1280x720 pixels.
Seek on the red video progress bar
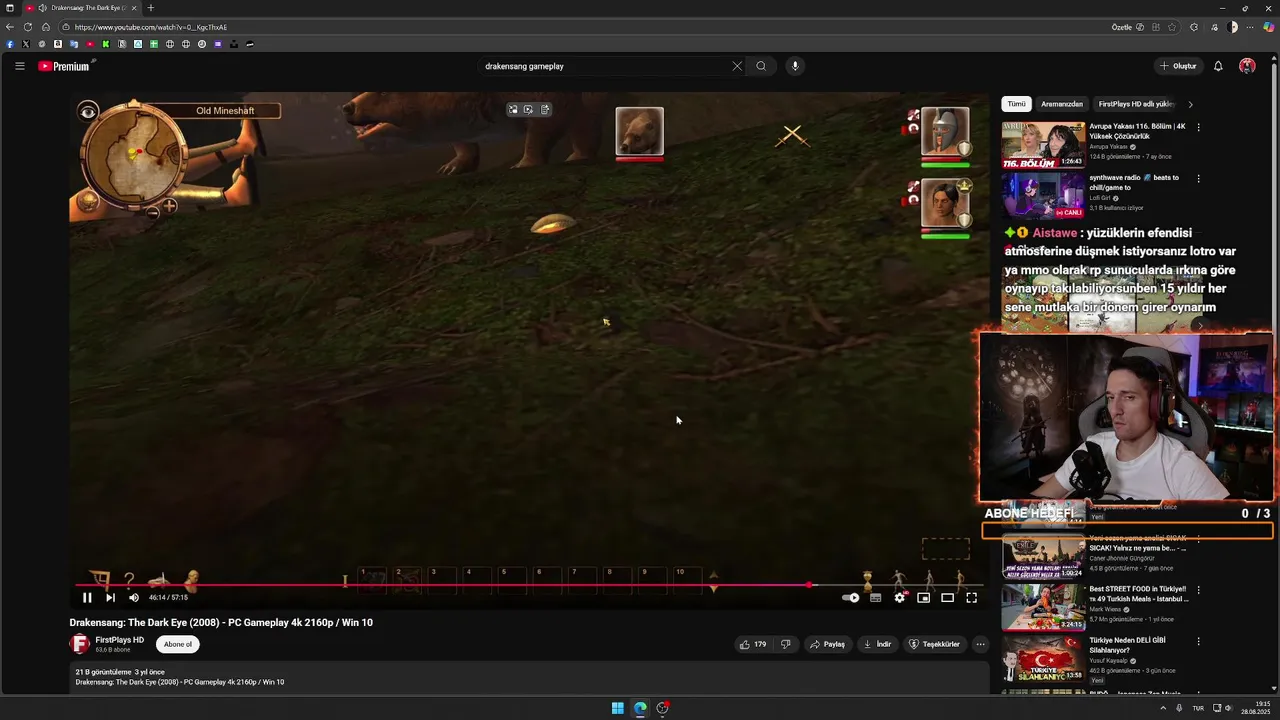(529, 585)
